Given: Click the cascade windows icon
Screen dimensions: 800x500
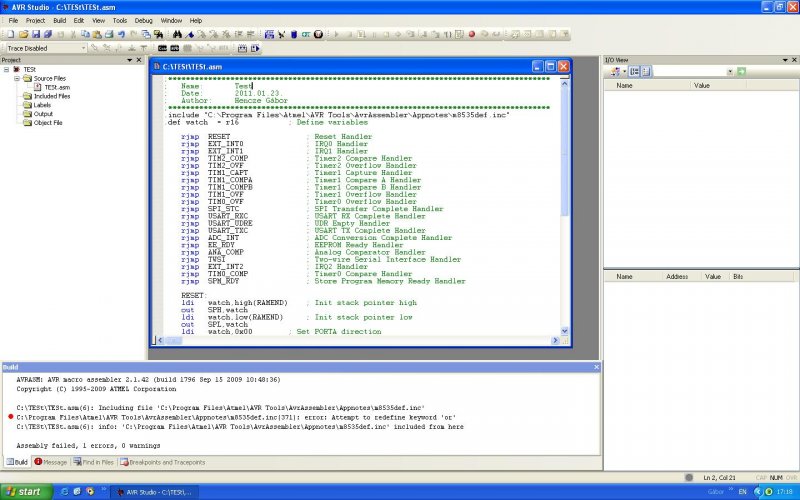Looking at the screenshot, I should 146,34.
